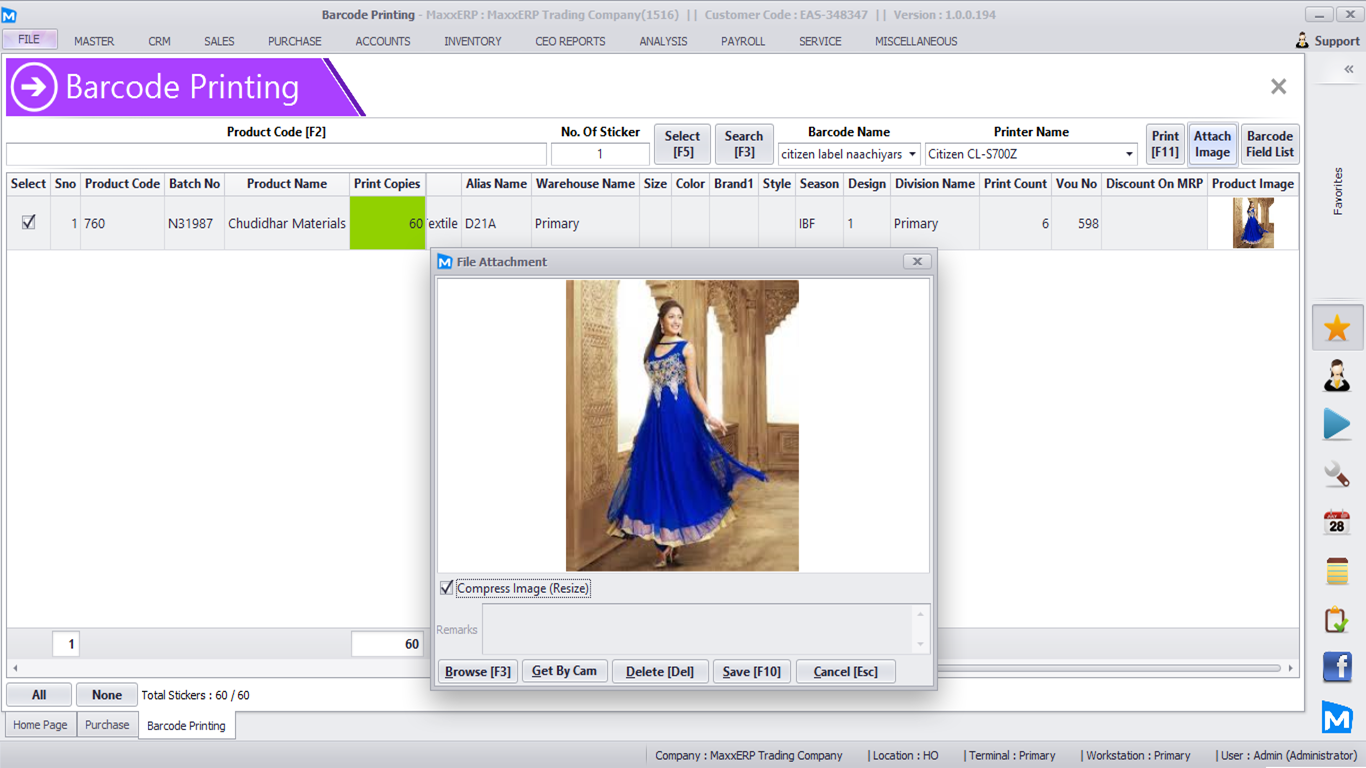
Task: Open the Printer Name dropdown list
Action: [x=1129, y=154]
